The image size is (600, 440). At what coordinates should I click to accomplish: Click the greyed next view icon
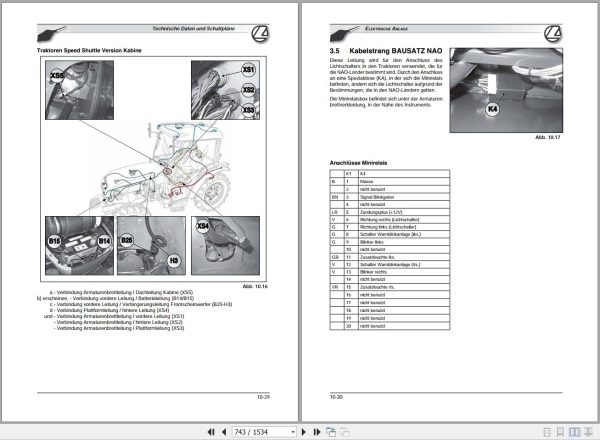[345, 432]
